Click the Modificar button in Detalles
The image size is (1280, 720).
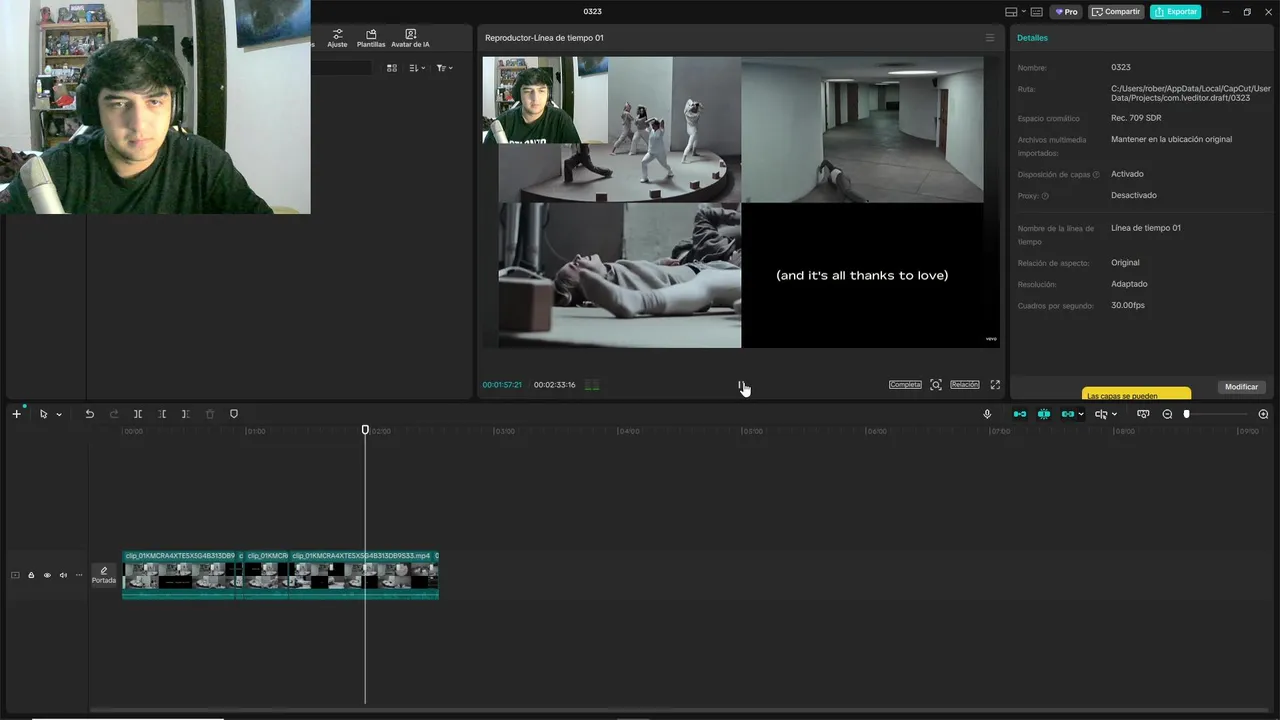pos(1242,387)
